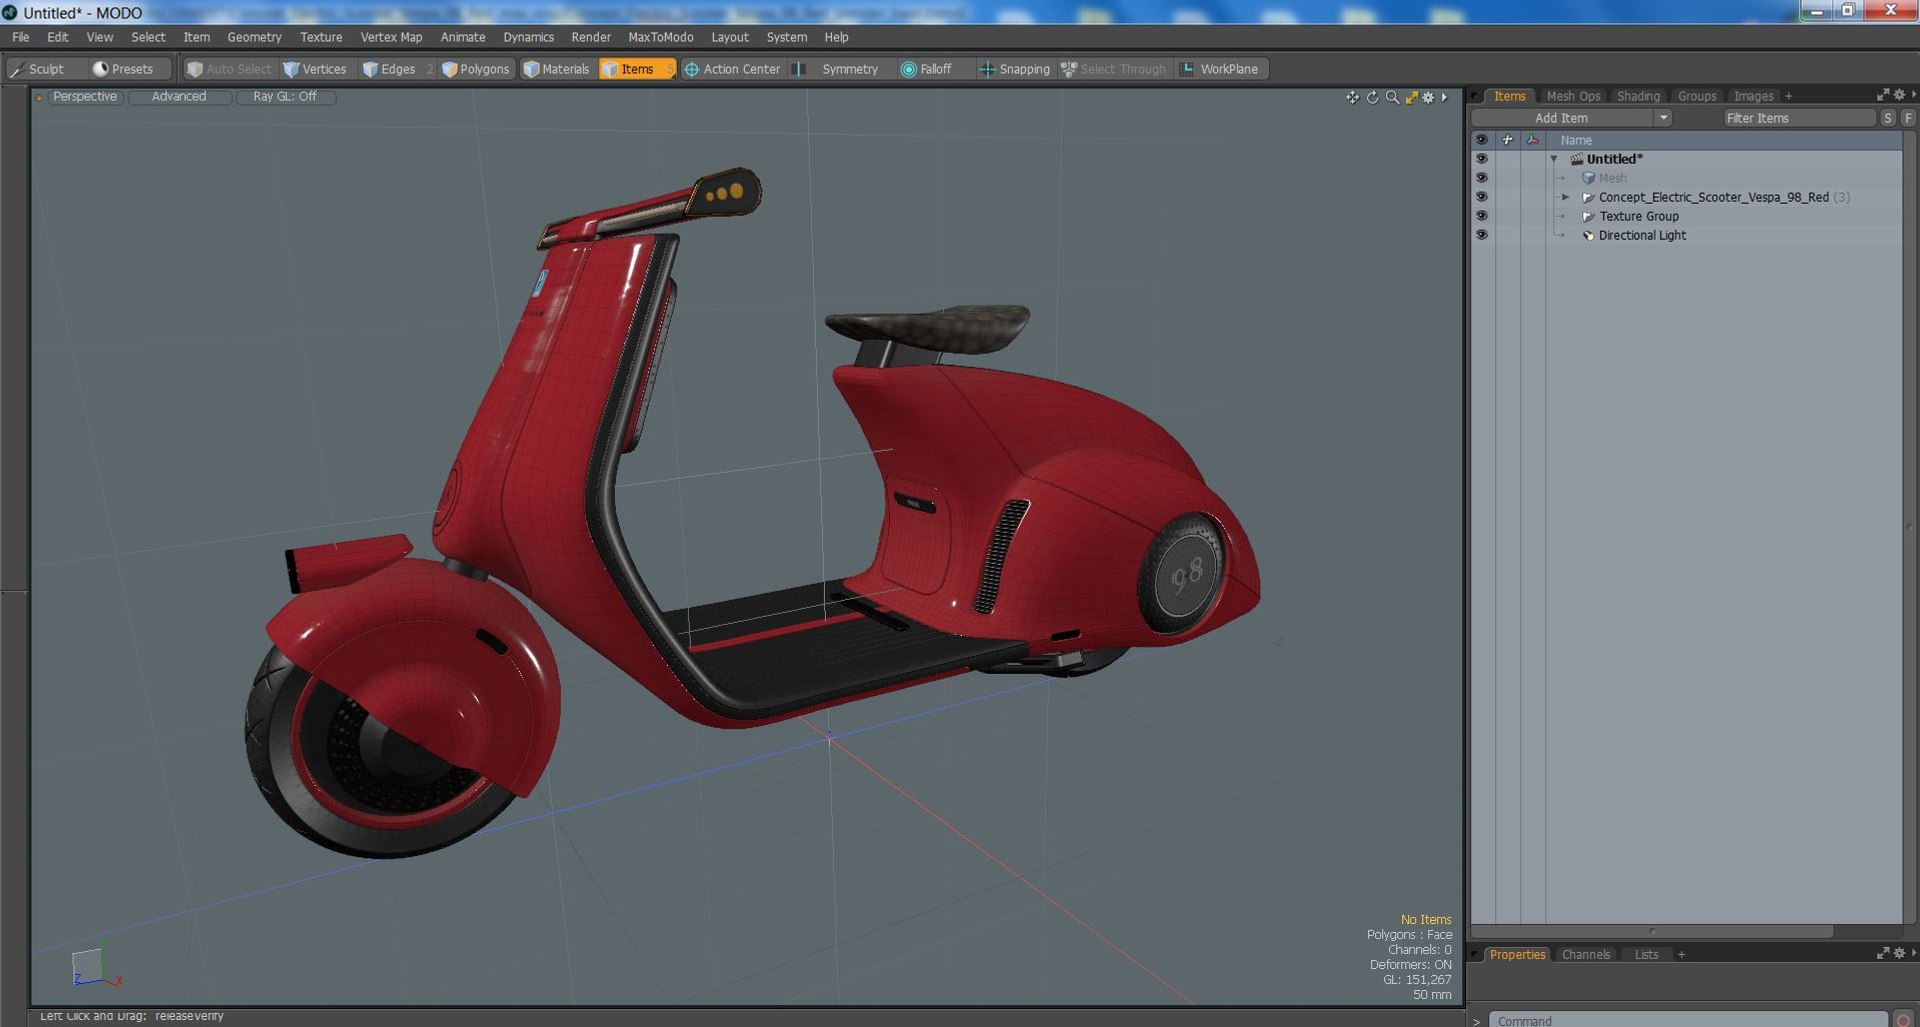The image size is (1920, 1027).
Task: Toggle visibility of Texture Group
Action: point(1481,216)
